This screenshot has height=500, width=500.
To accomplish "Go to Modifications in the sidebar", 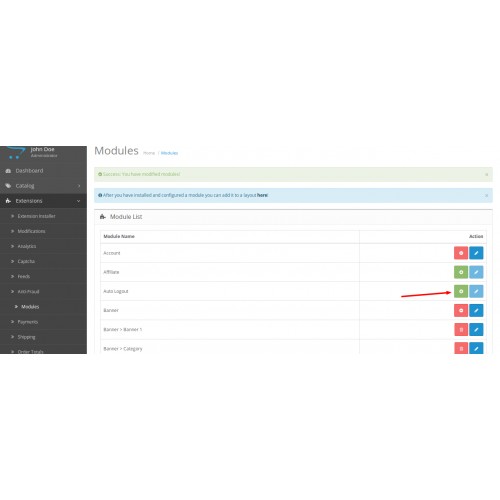I will click(31, 231).
